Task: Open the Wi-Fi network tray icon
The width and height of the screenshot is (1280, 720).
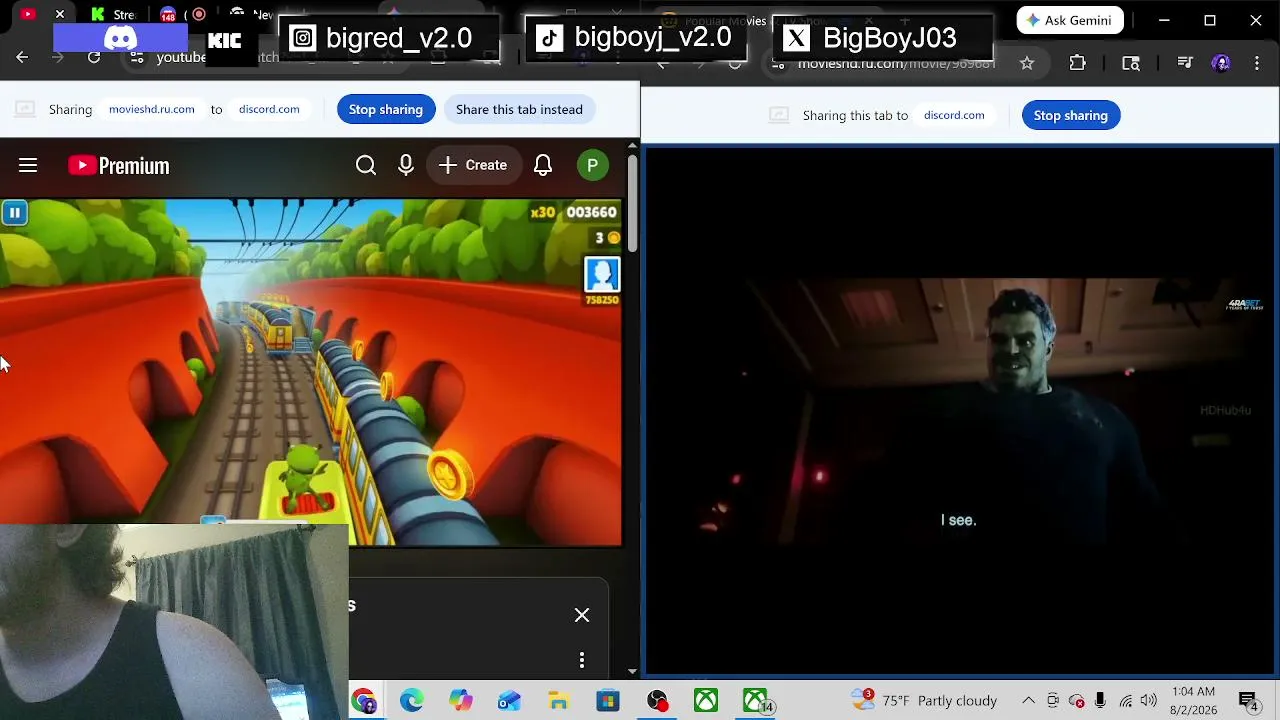Action: tap(1126, 701)
